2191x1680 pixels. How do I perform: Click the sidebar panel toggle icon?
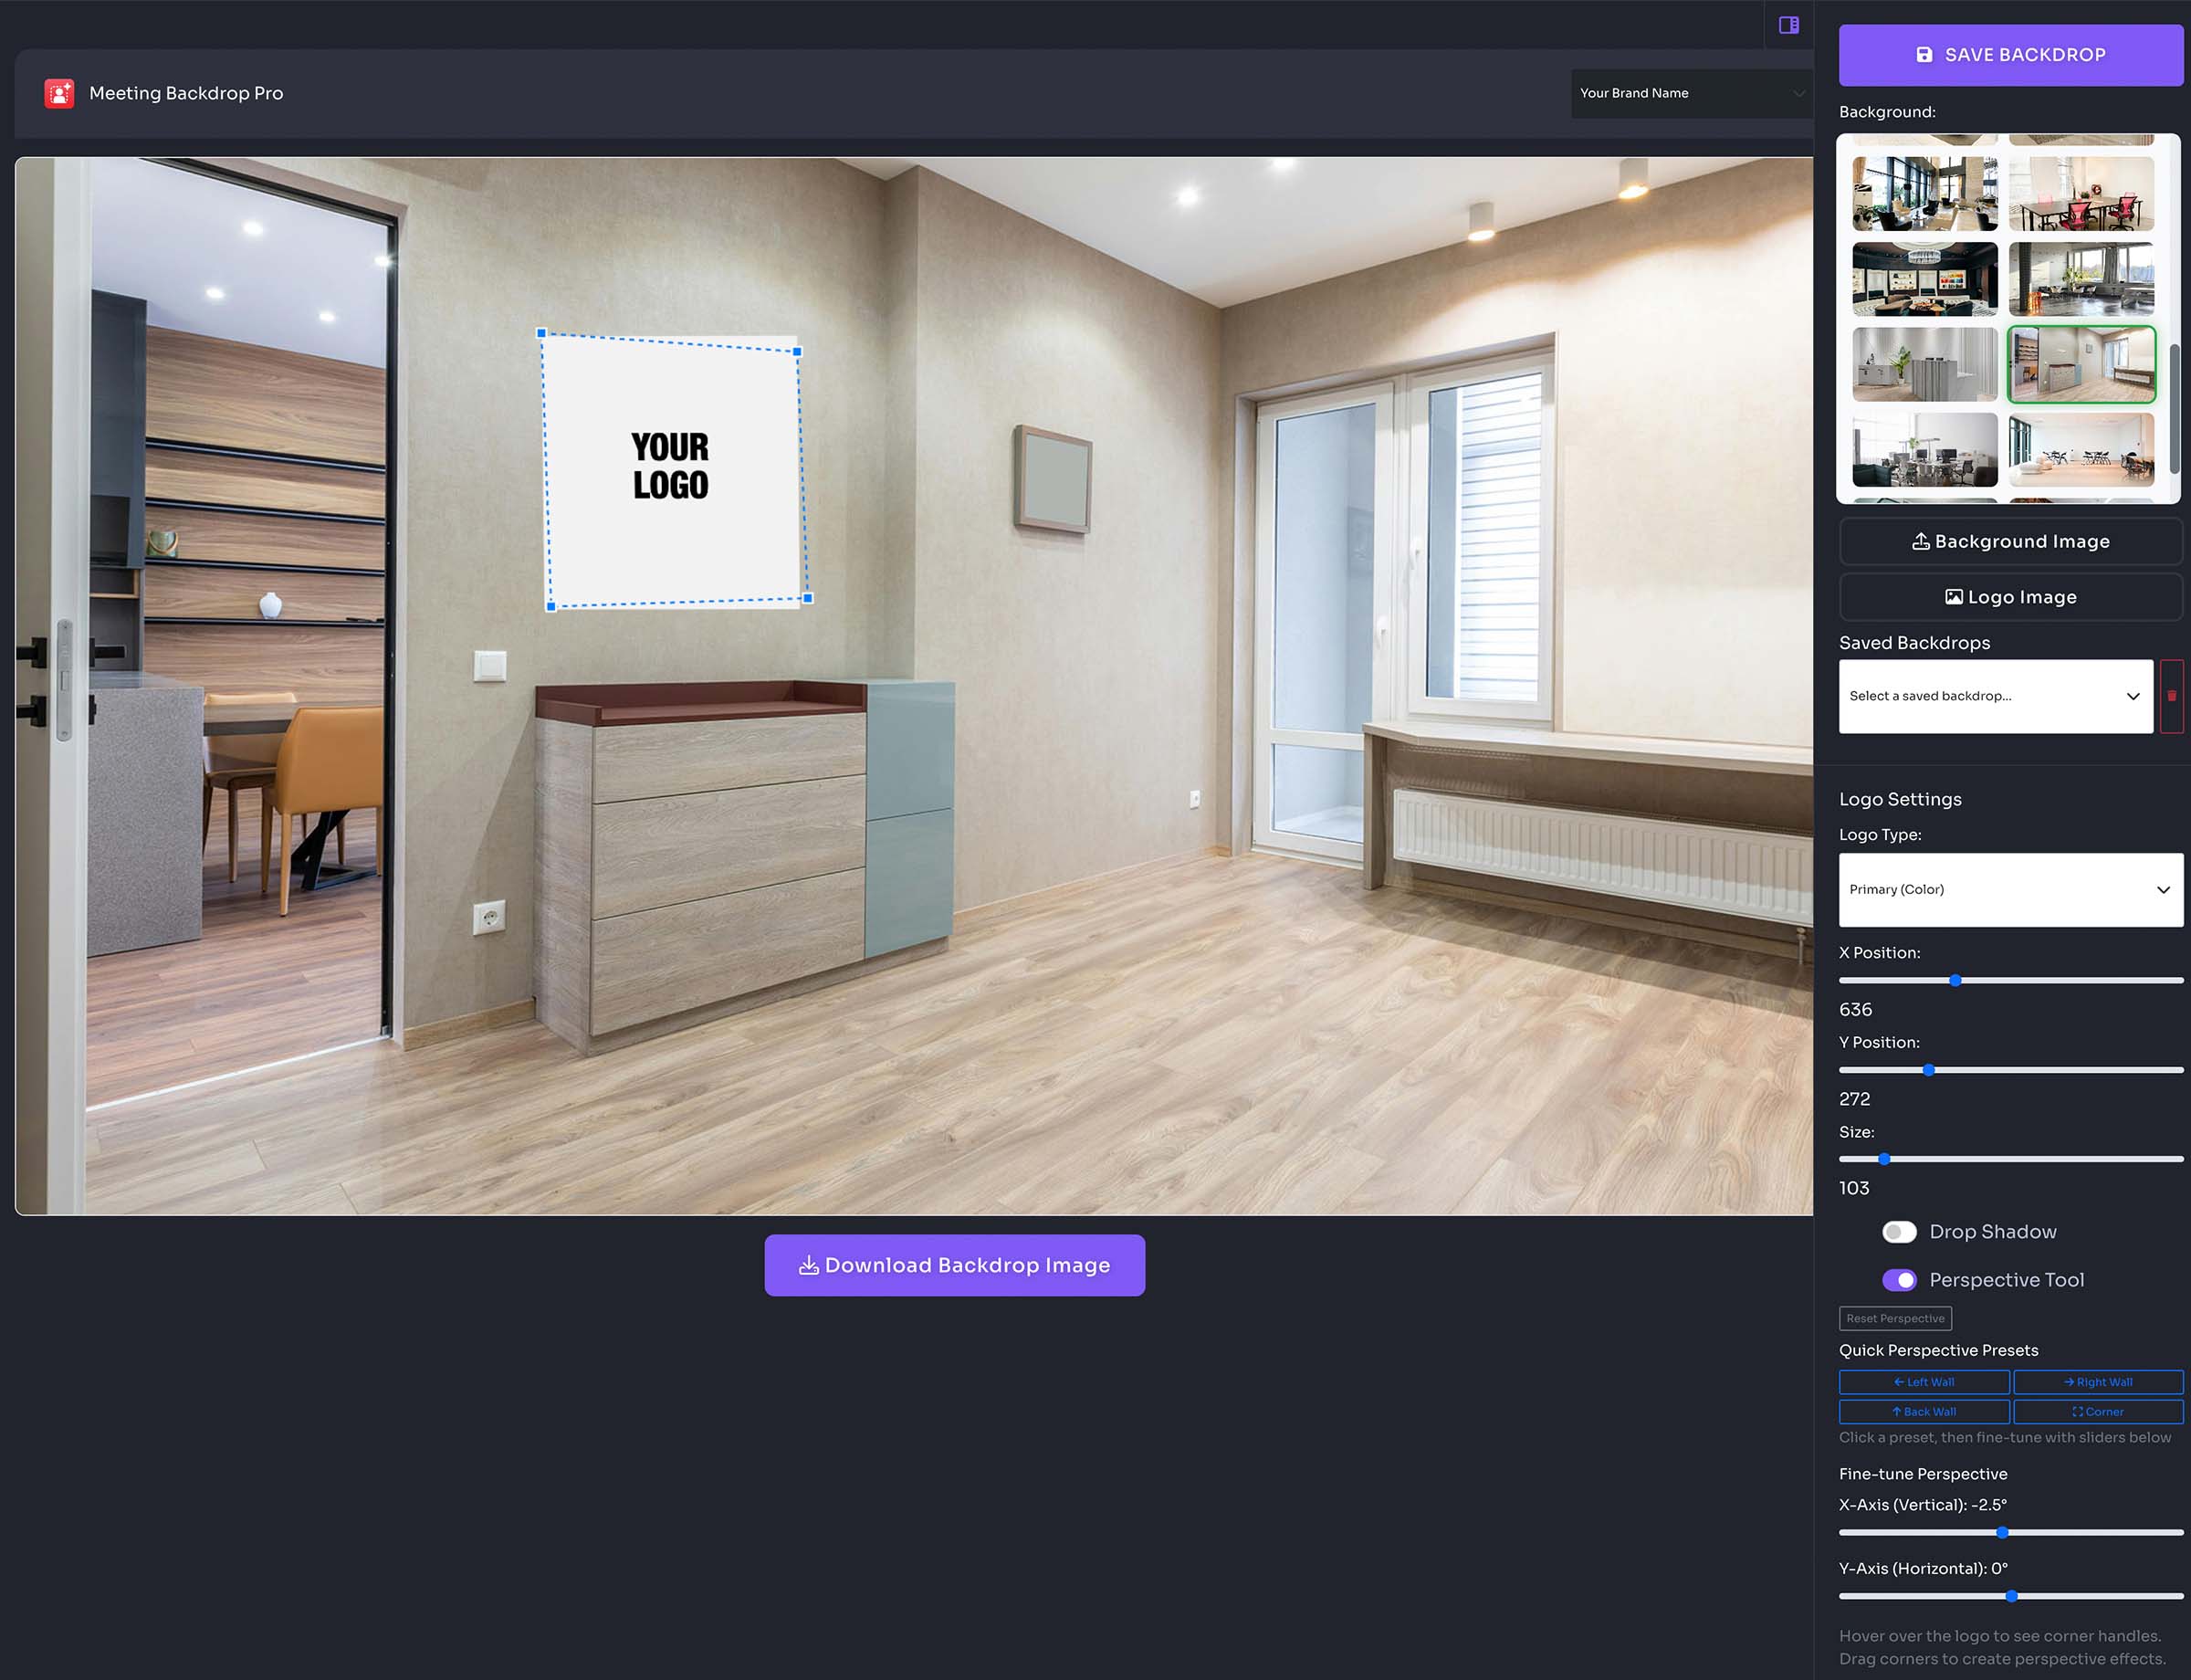[1788, 25]
